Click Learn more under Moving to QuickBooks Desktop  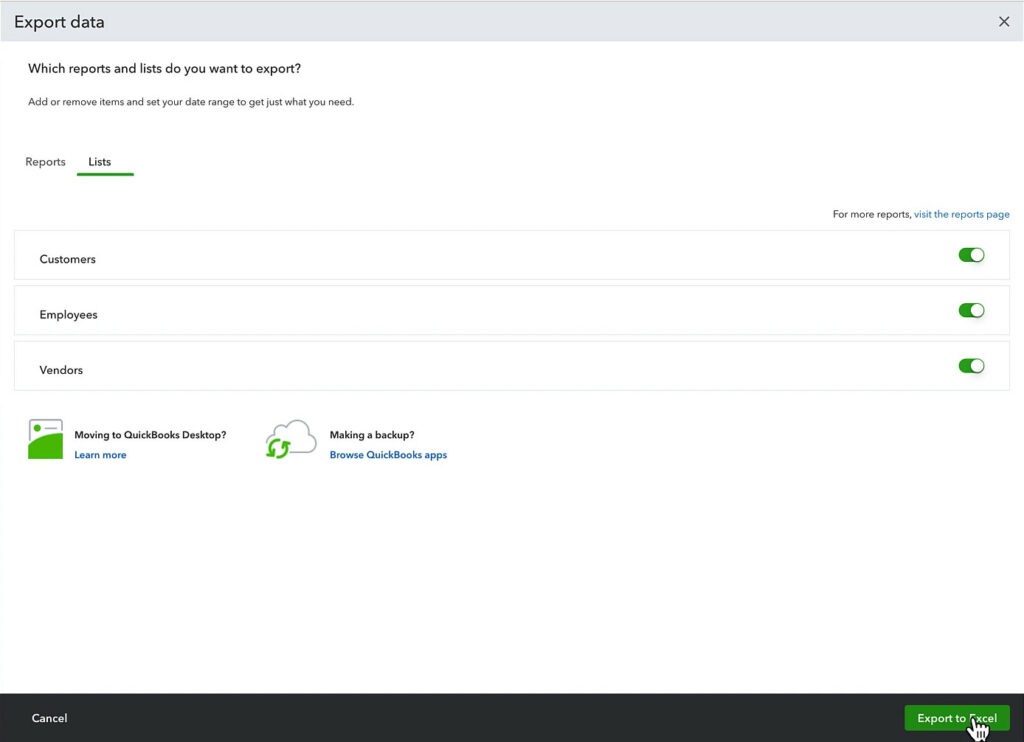100,454
